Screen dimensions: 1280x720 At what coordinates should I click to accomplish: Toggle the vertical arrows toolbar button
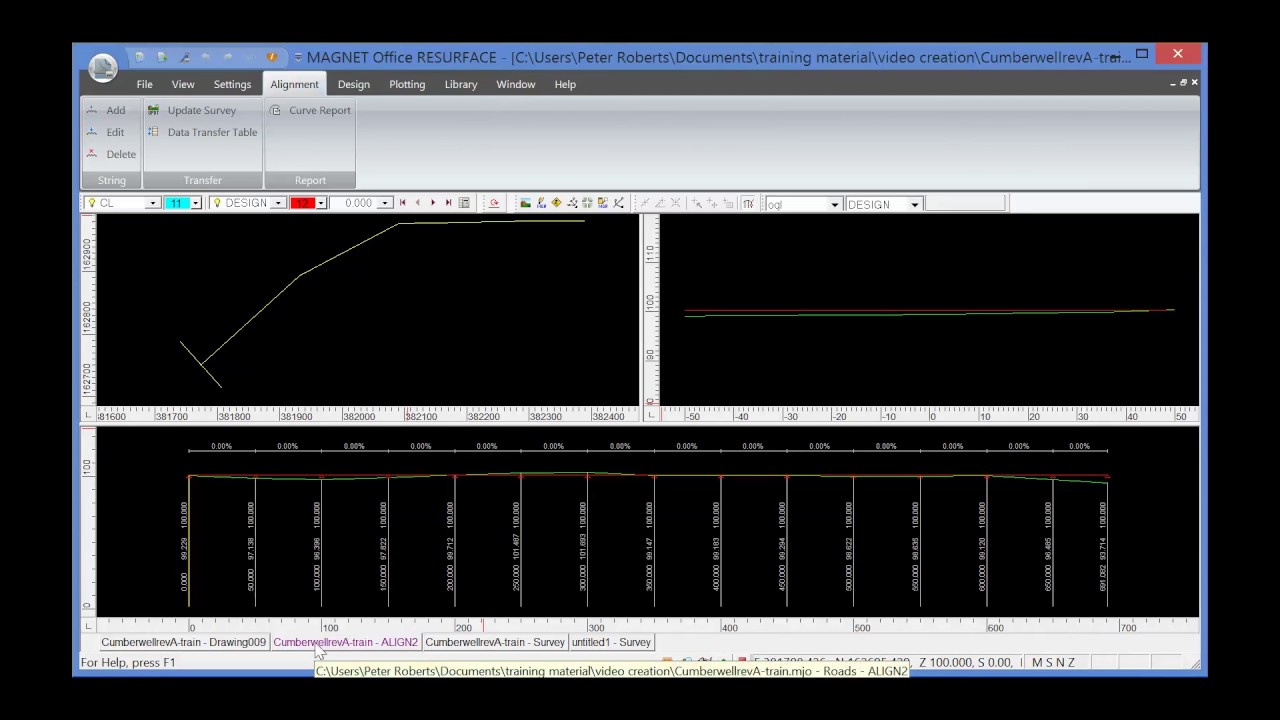tap(748, 203)
